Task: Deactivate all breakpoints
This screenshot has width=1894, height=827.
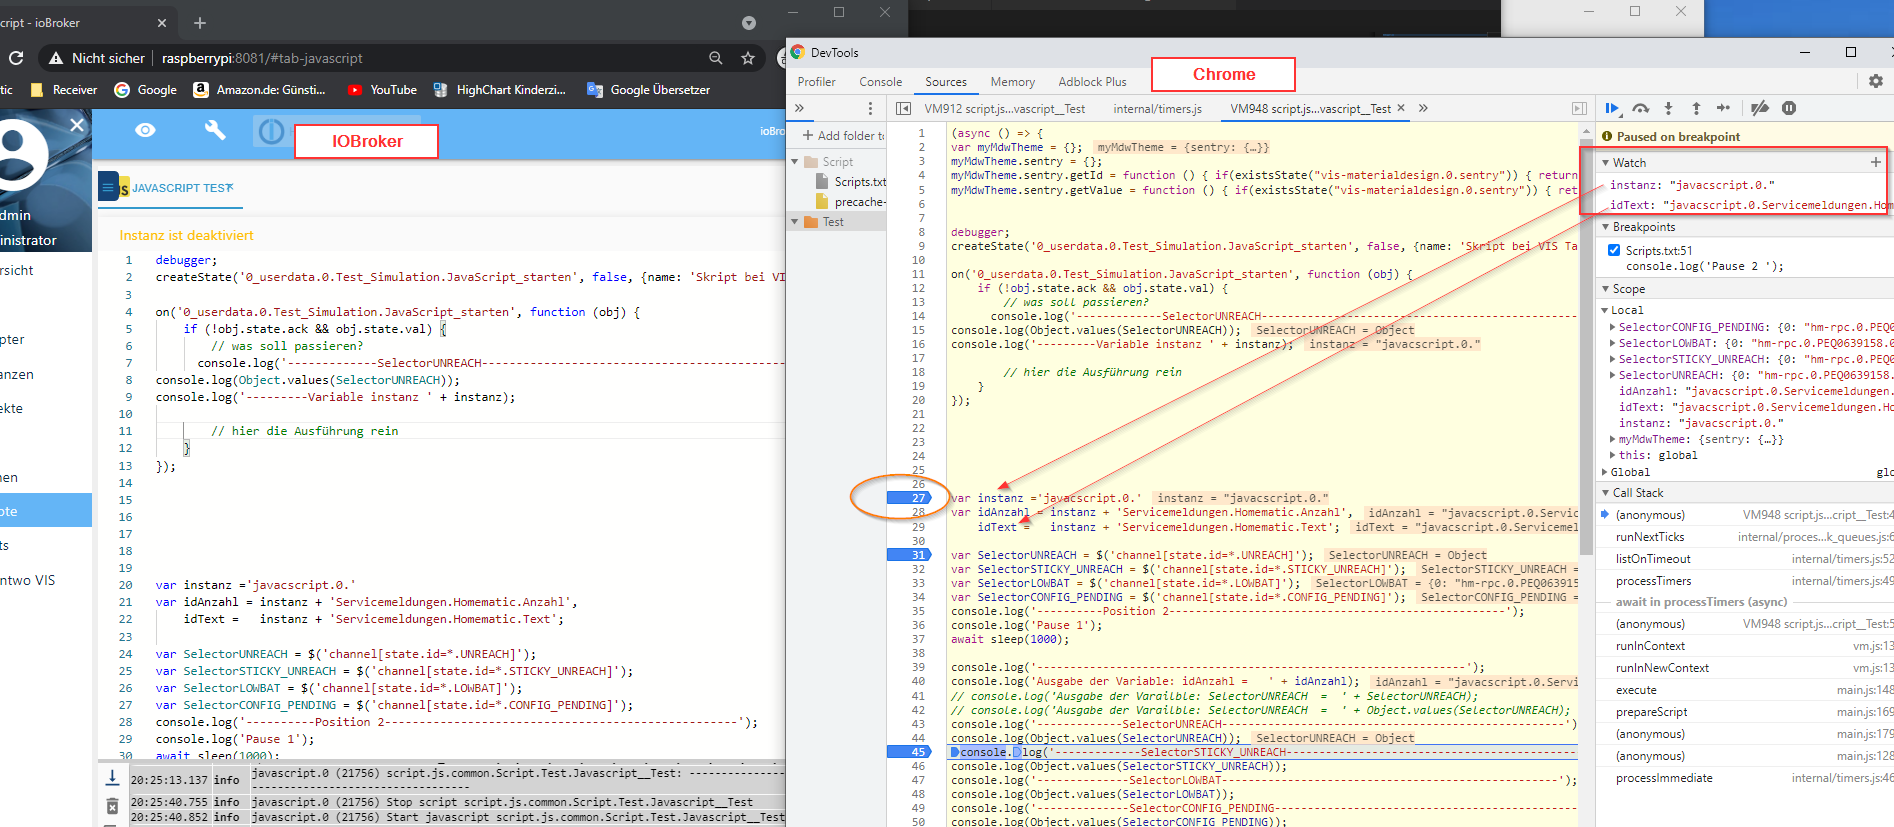Action: click(1760, 108)
